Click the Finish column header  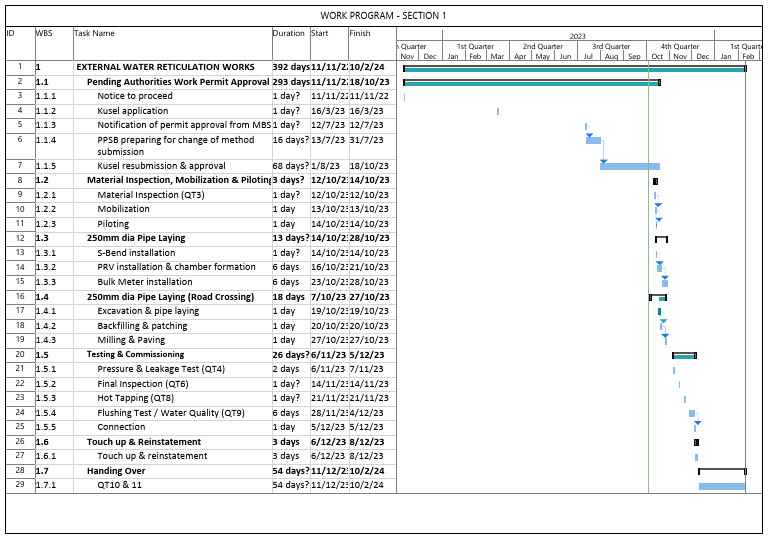click(360, 33)
